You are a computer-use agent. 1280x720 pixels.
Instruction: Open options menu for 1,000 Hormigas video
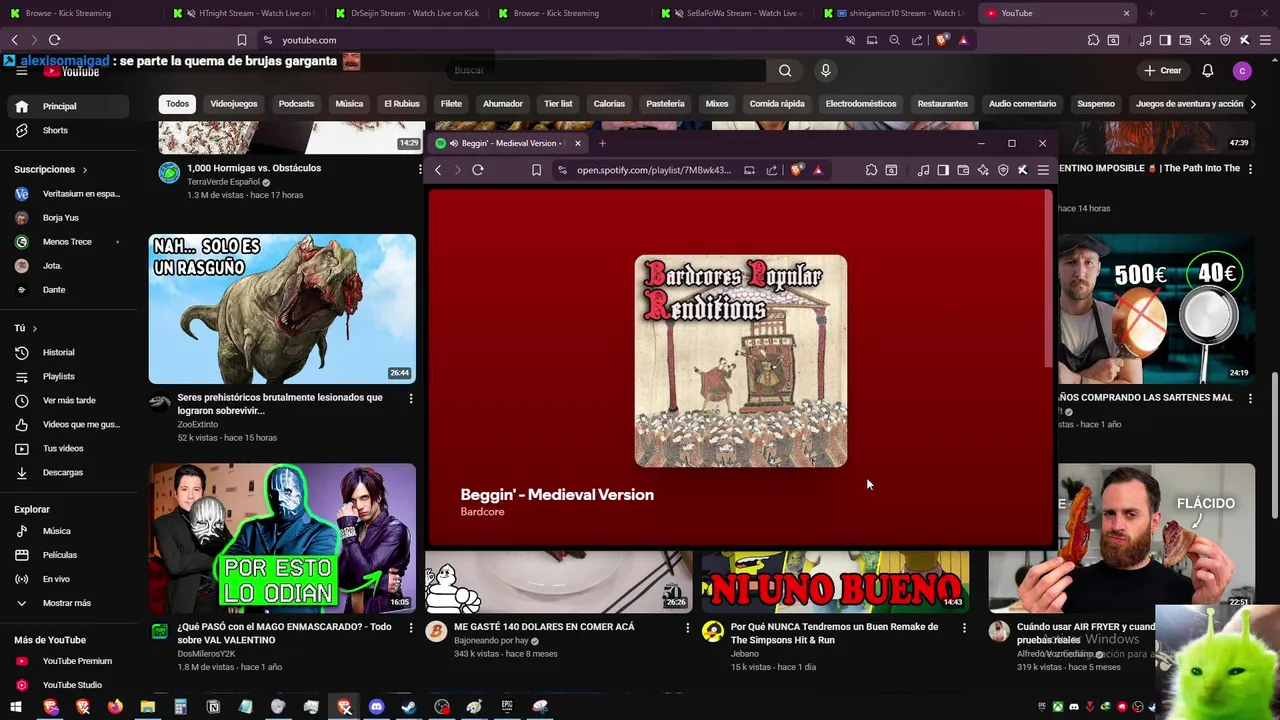click(420, 170)
